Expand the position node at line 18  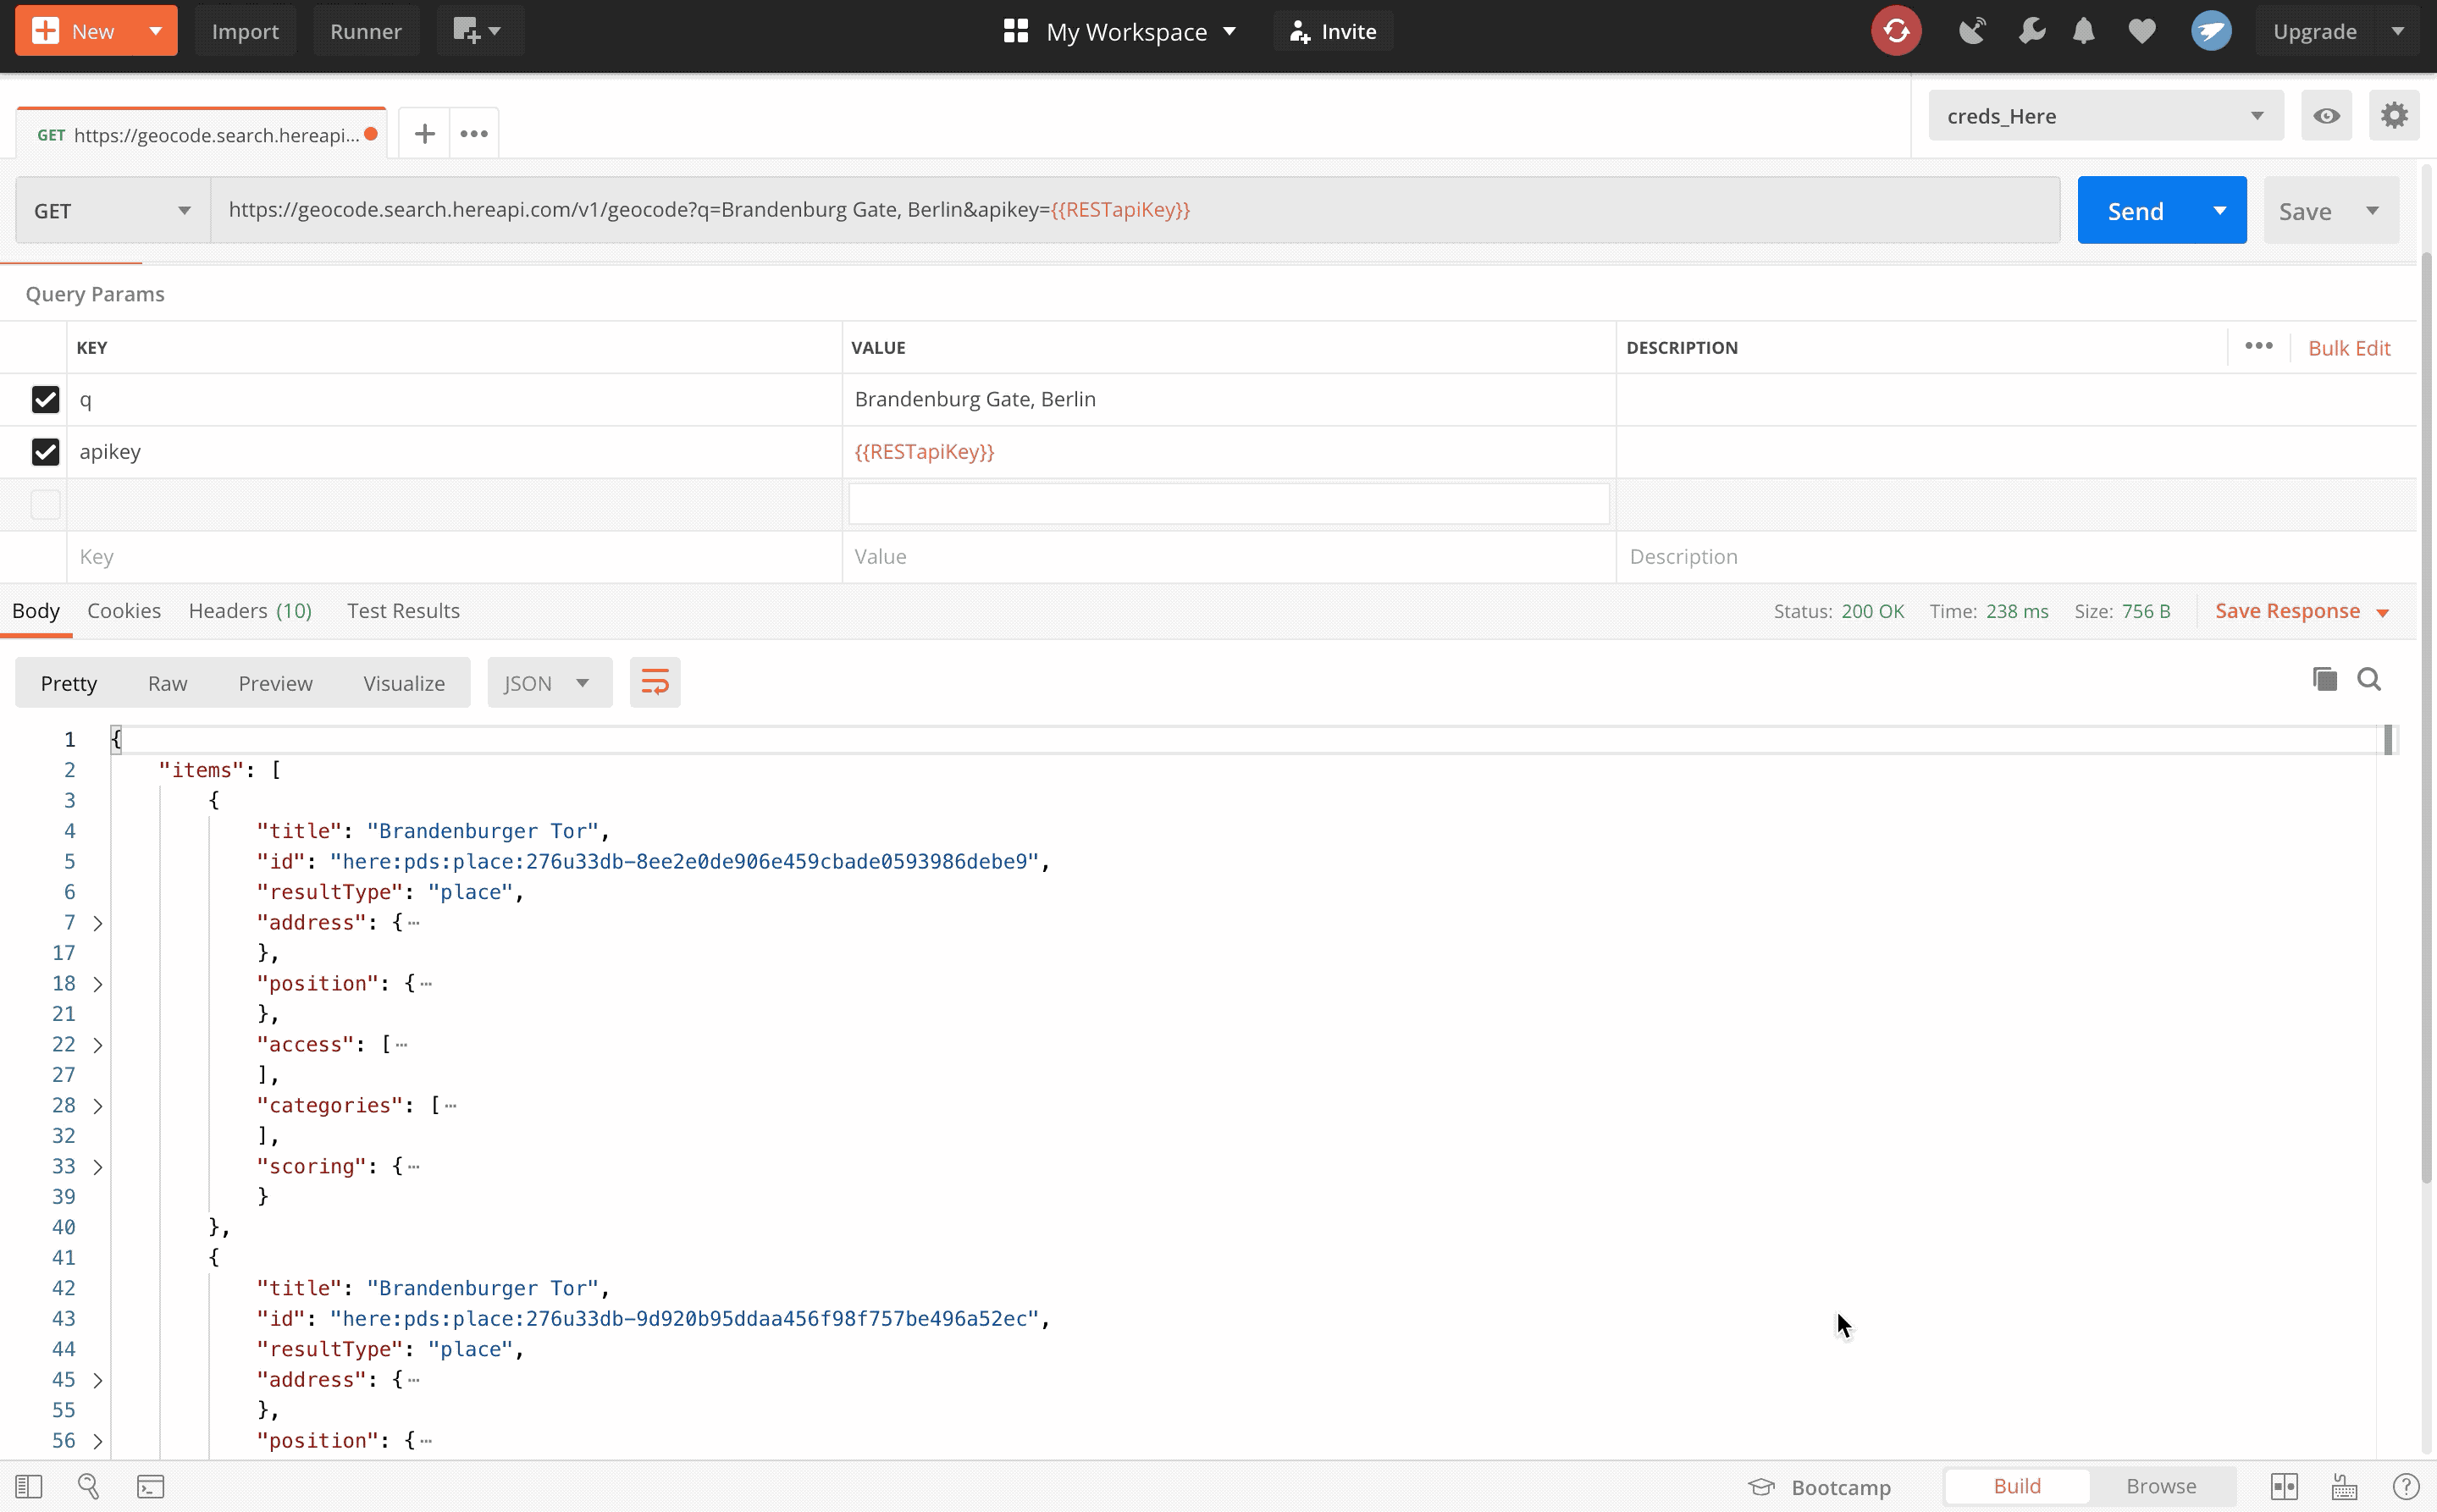(98, 984)
